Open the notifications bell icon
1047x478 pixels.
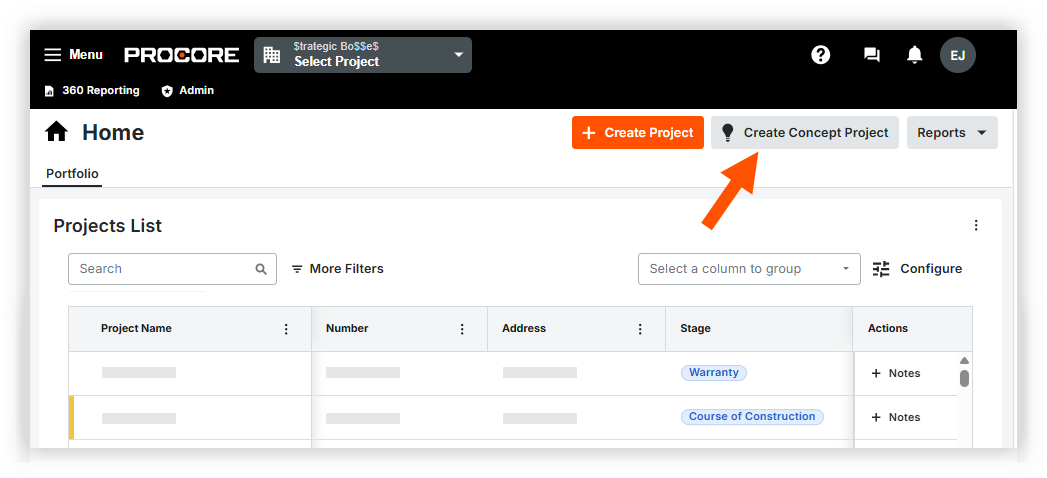tap(914, 55)
